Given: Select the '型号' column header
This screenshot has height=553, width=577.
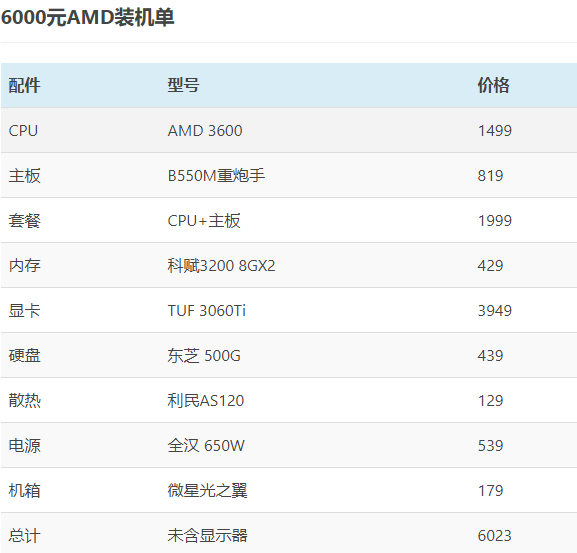Looking at the screenshot, I should 183,85.
